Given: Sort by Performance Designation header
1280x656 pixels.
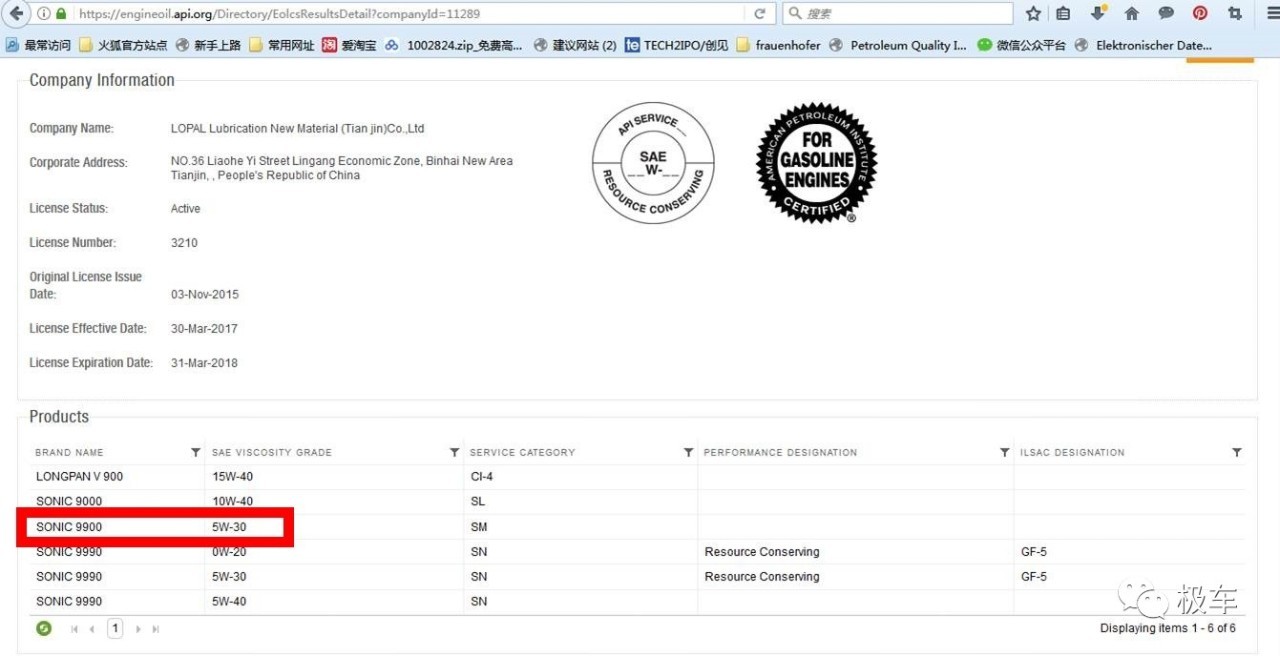Looking at the screenshot, I should pyautogui.click(x=780, y=453).
